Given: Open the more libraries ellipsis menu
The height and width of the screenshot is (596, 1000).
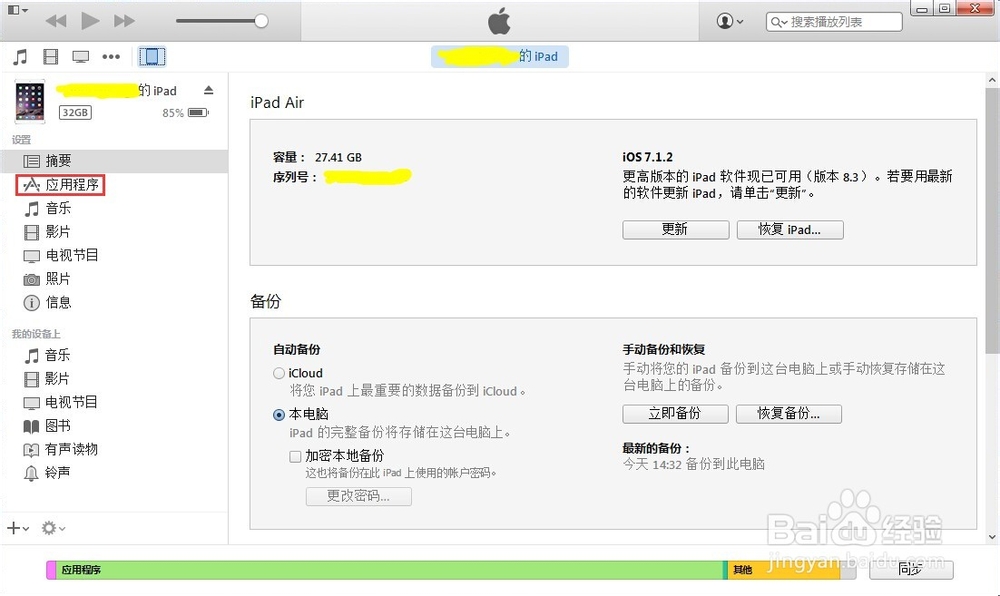Looking at the screenshot, I should pos(111,57).
